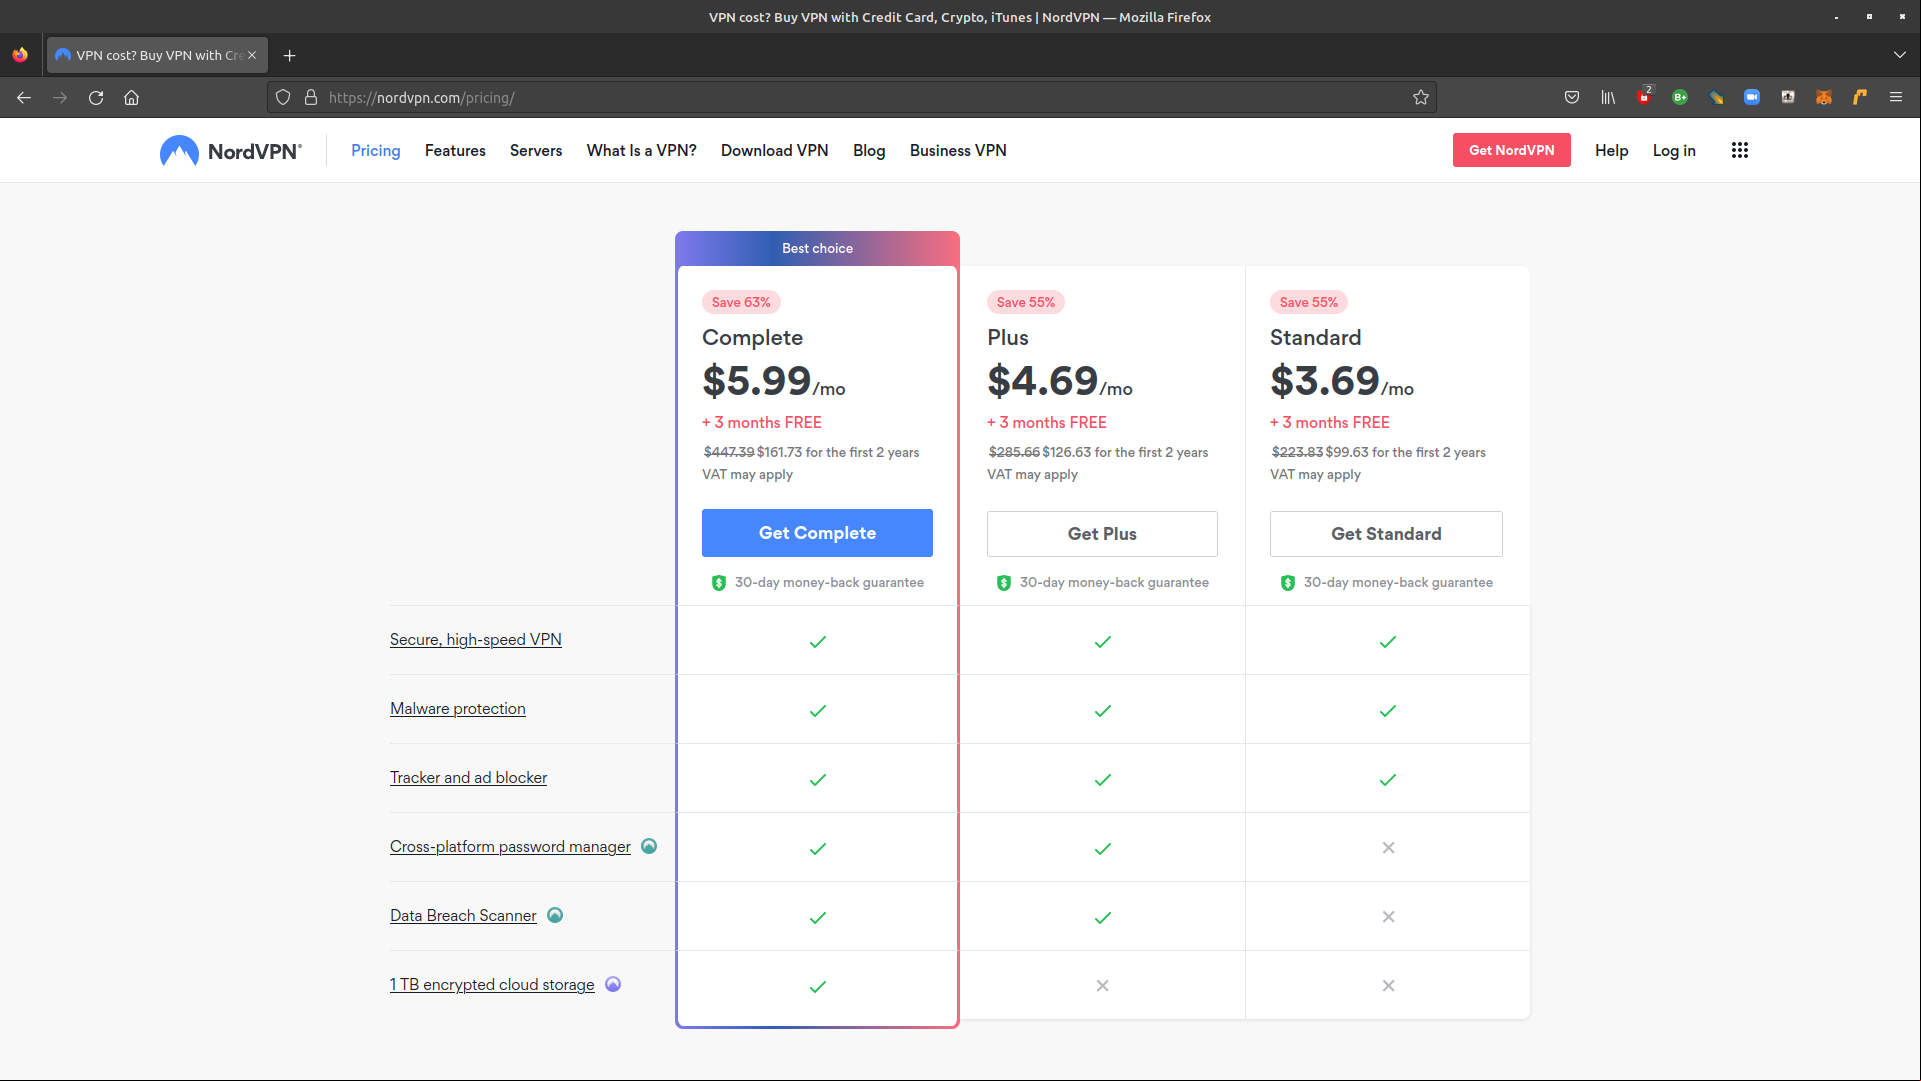Reload the page with refresh icon
The width and height of the screenshot is (1921, 1081).
point(96,97)
